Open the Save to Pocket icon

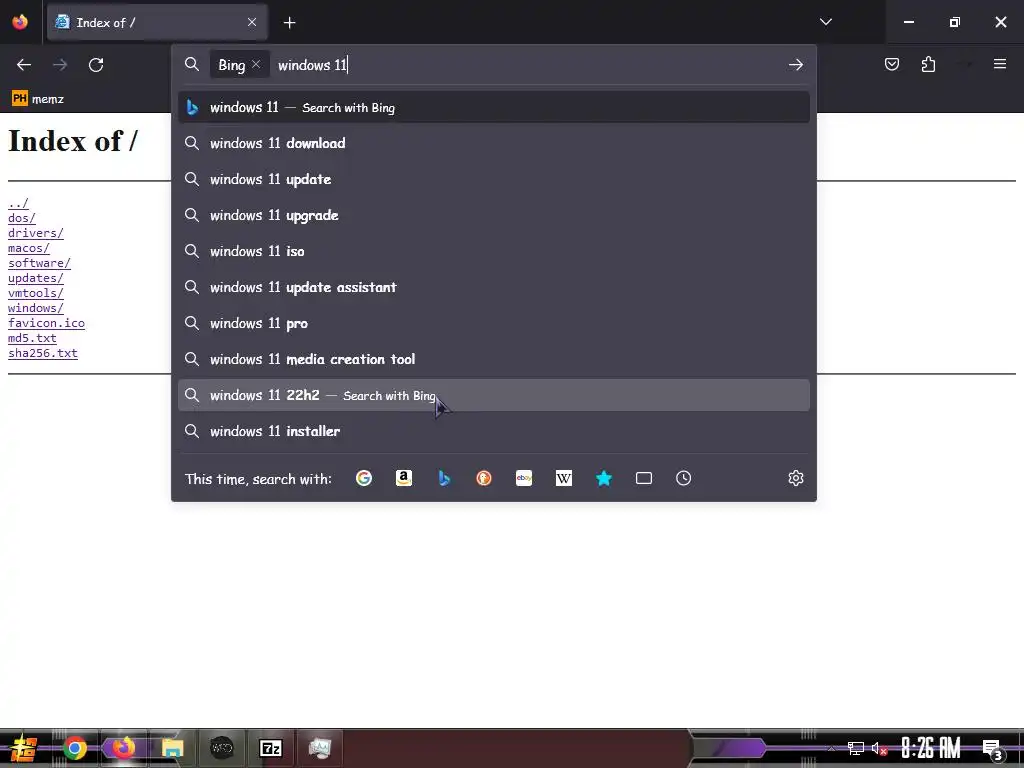(x=891, y=64)
